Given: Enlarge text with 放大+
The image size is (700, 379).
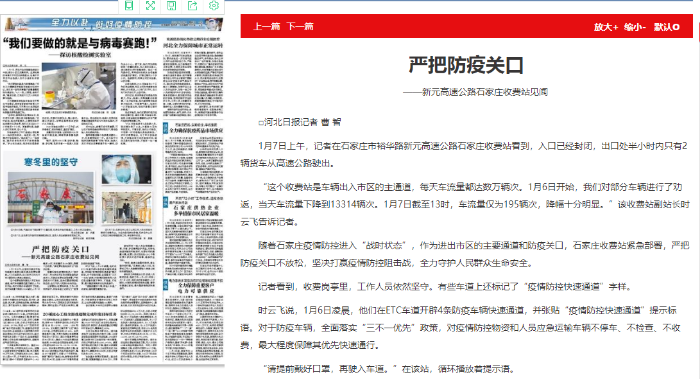Looking at the screenshot, I should (x=606, y=27).
